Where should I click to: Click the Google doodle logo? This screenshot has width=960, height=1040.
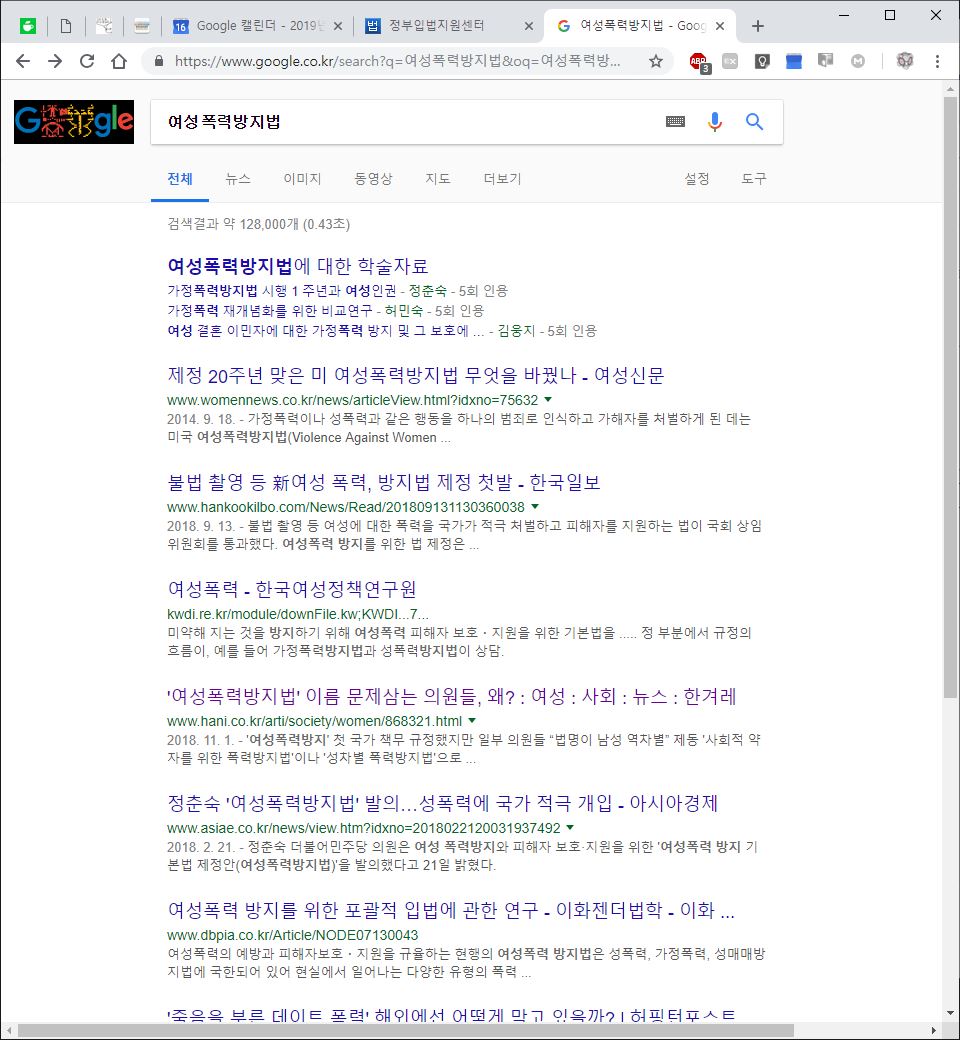point(74,122)
